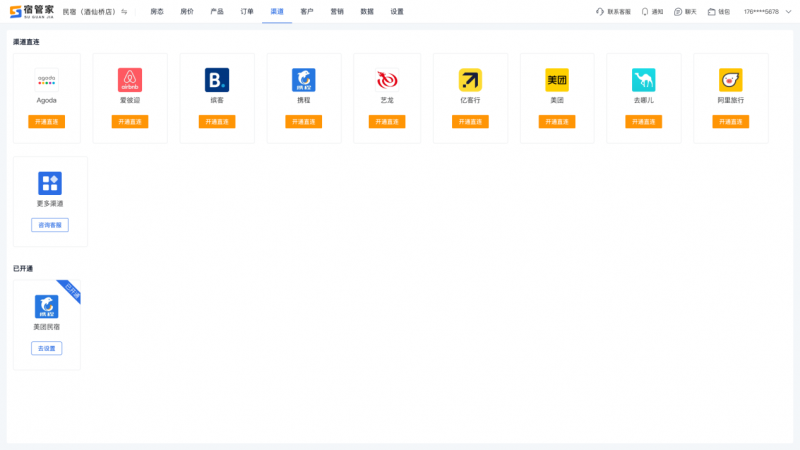
Task: Click 去设置 button for 美团民宿
Action: pyautogui.click(x=46, y=348)
